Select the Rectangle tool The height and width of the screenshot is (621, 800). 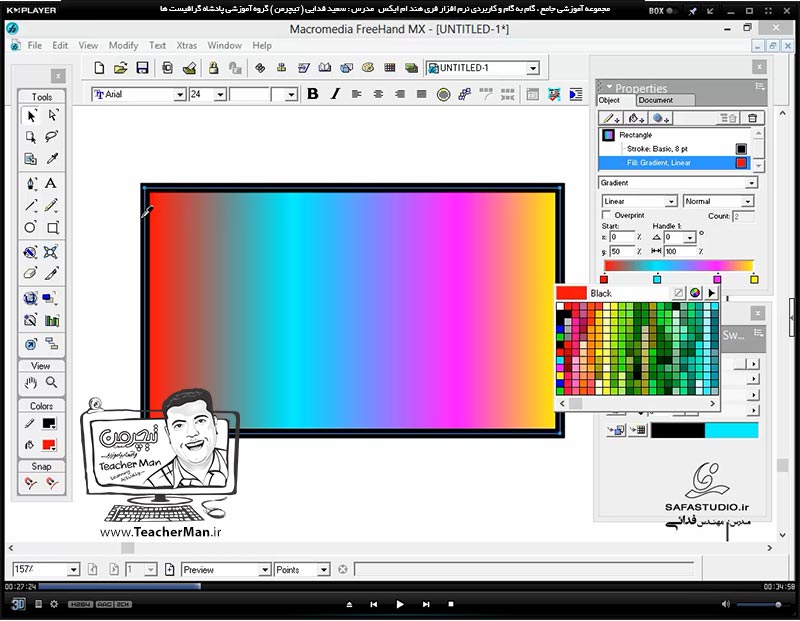[x=53, y=228]
